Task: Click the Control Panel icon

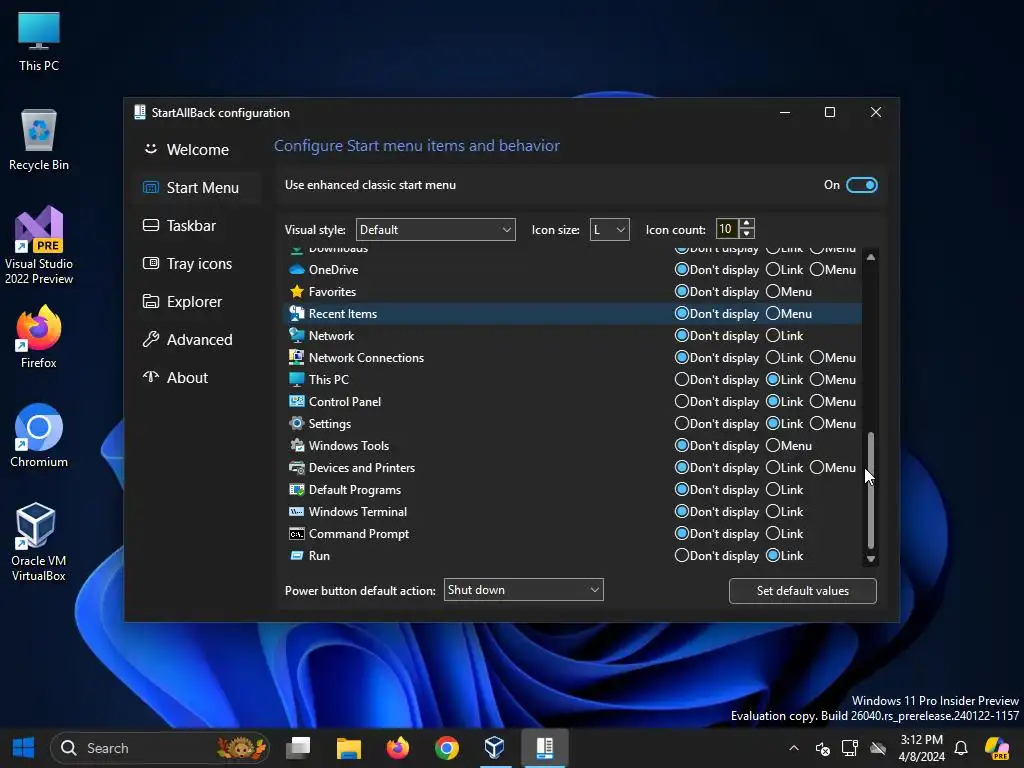Action: coord(296,402)
